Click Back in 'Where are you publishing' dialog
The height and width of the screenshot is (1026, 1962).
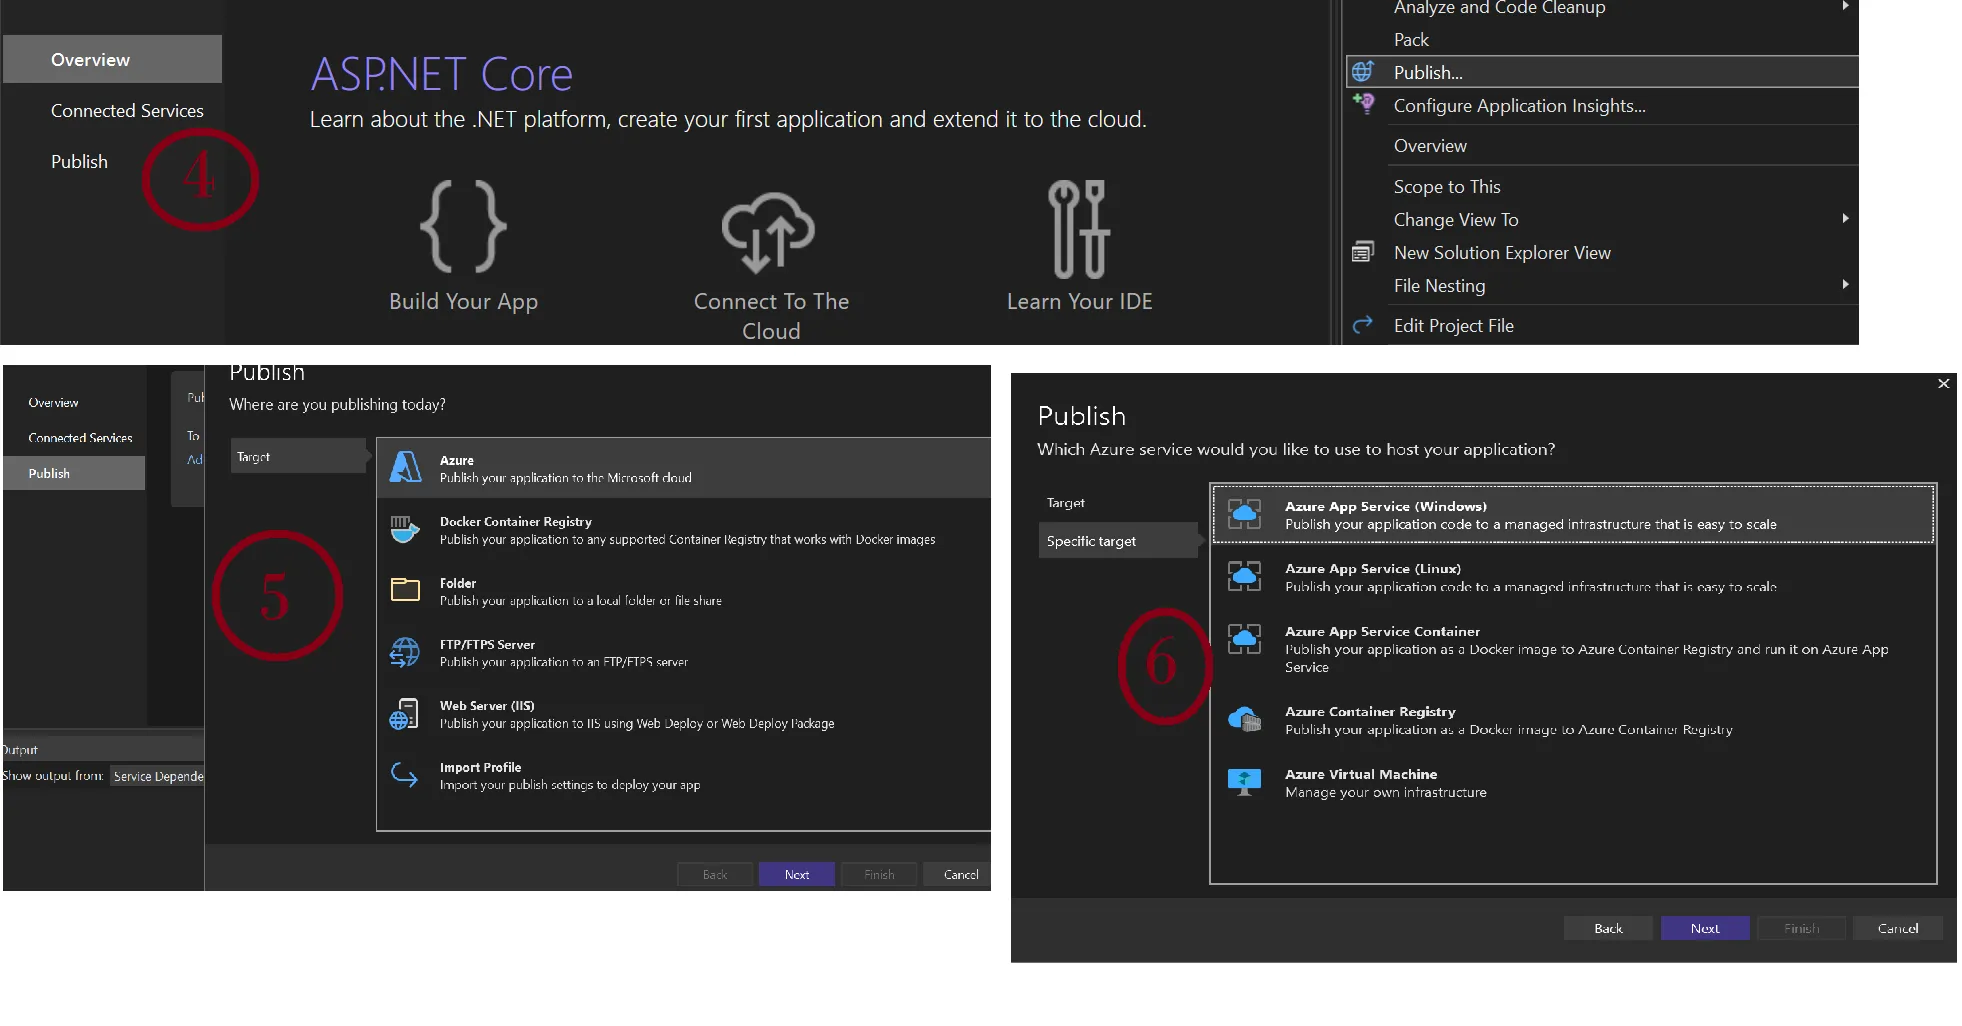tap(715, 875)
